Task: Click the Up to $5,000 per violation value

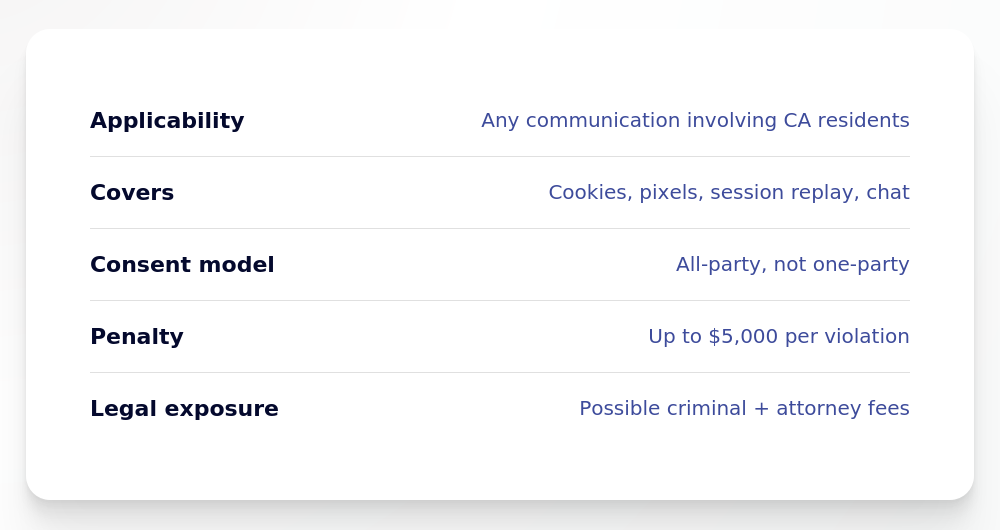Action: (779, 337)
